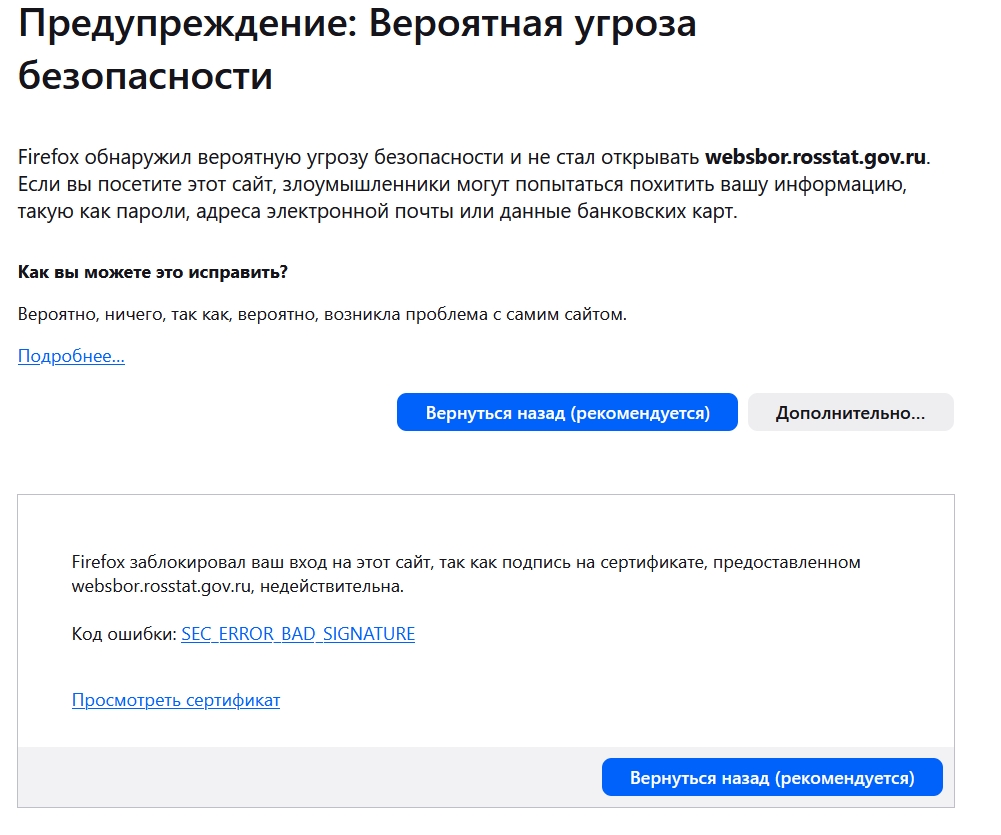Open the "Просмотреть сертификат" link

click(176, 700)
